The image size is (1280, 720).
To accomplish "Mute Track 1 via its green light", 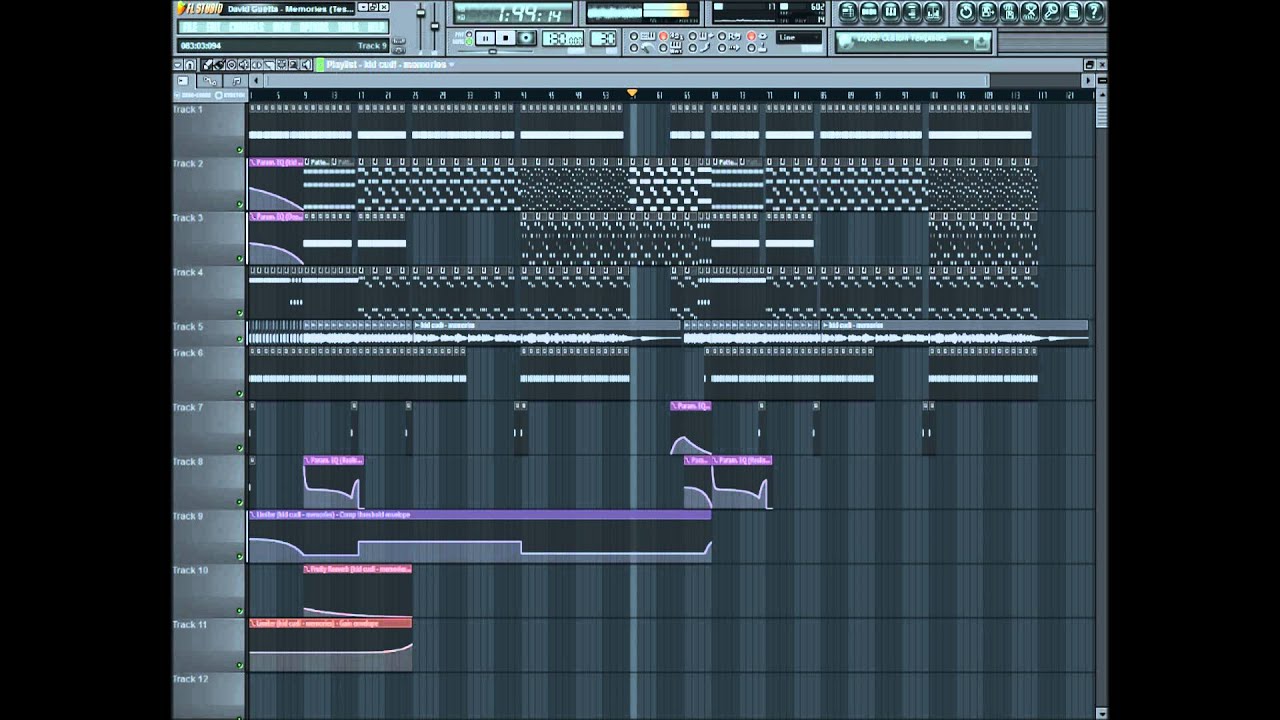I will click(x=240, y=150).
